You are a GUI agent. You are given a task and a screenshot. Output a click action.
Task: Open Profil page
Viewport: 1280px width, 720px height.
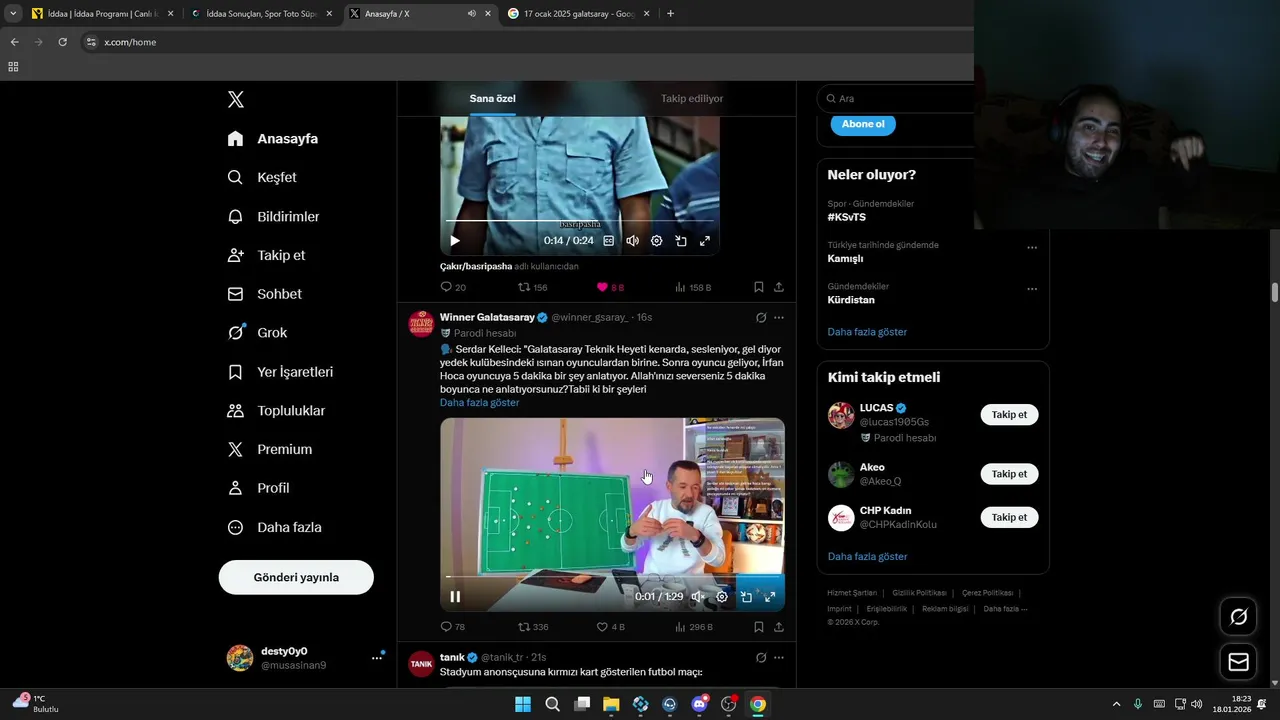click(x=259, y=488)
